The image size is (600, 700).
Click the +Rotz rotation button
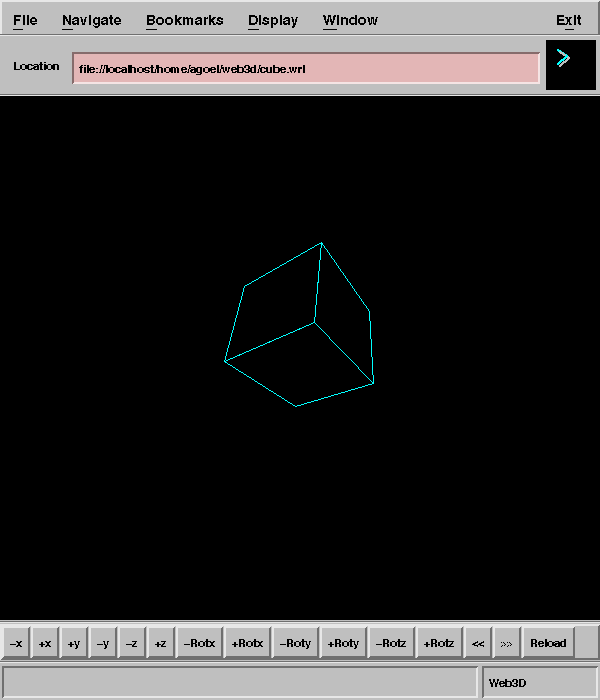coord(440,643)
